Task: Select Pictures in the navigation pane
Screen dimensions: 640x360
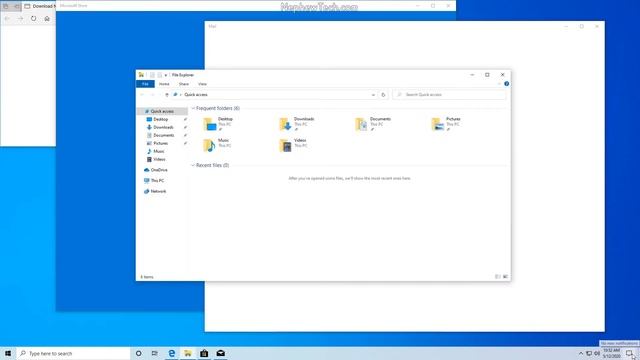Action: [x=160, y=143]
